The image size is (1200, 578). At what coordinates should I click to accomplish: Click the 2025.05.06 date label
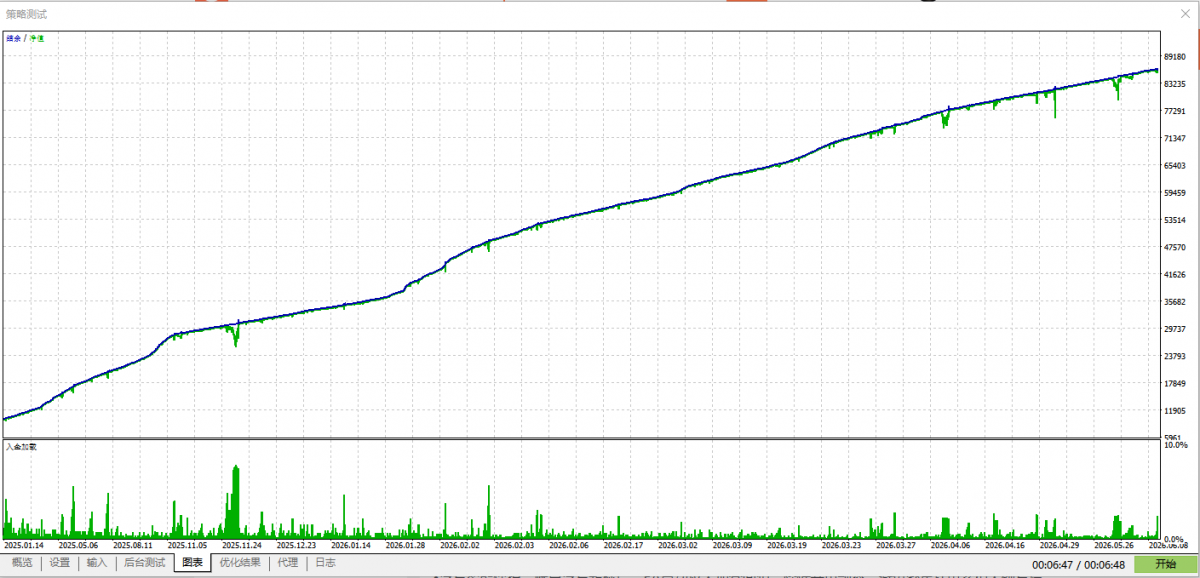coord(78,546)
